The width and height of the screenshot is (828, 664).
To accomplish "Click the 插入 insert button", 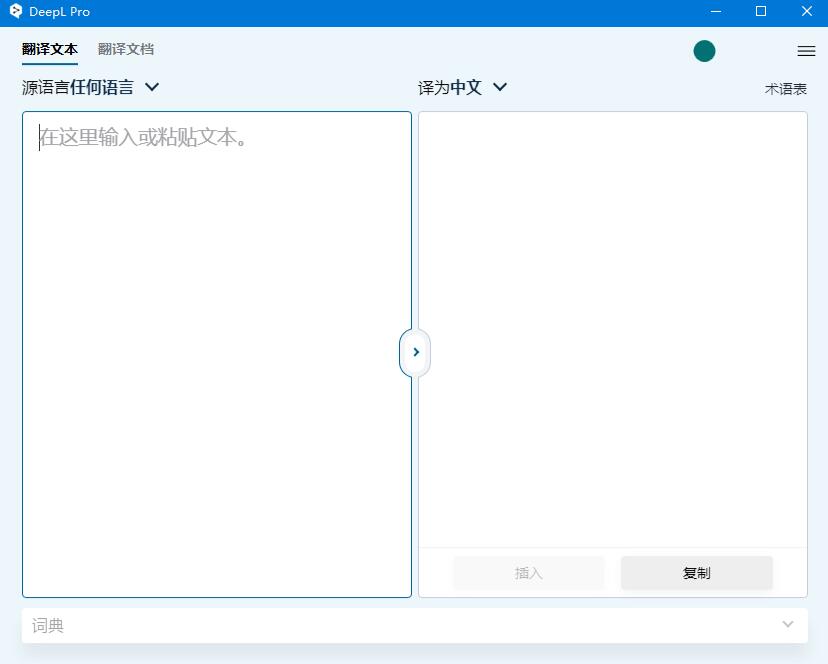I will 528,572.
